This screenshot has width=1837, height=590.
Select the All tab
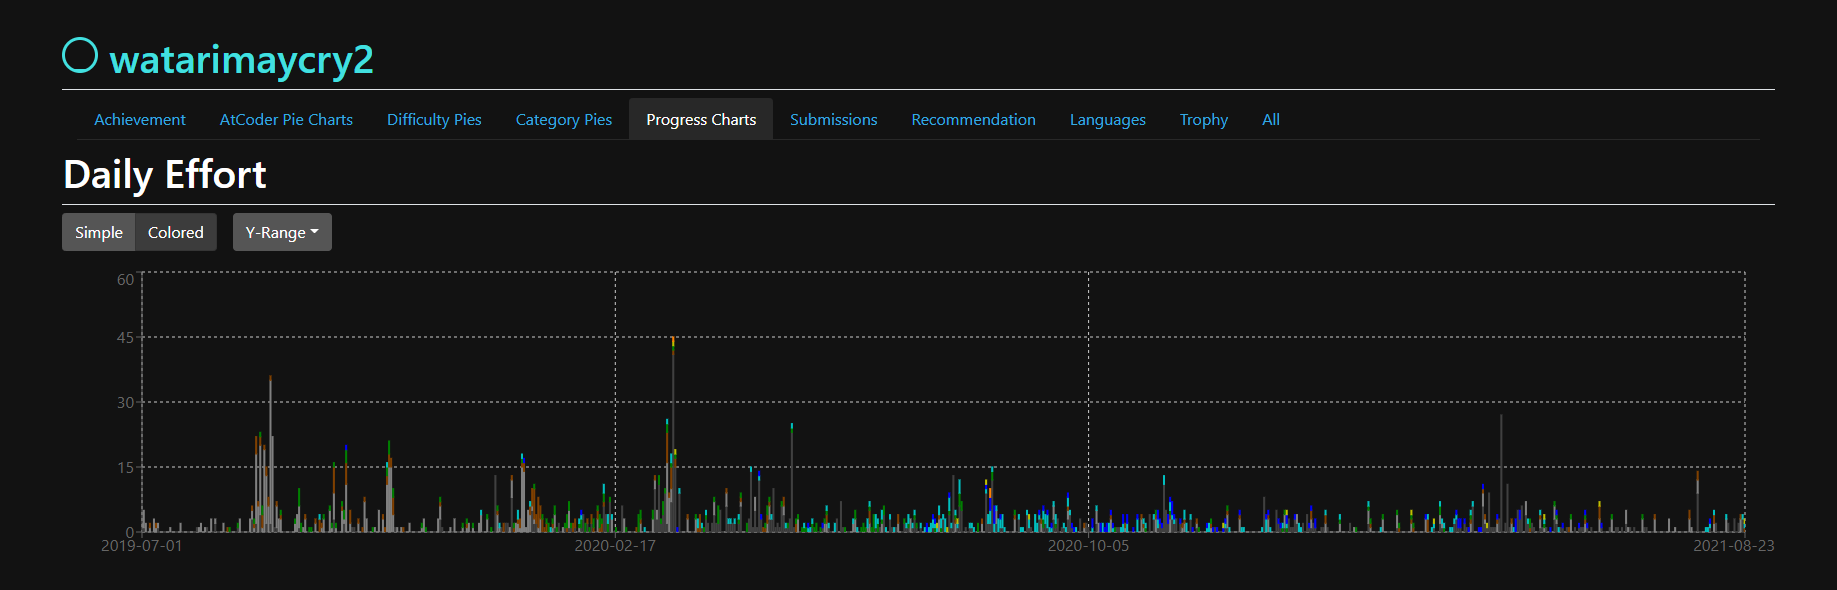click(1271, 119)
